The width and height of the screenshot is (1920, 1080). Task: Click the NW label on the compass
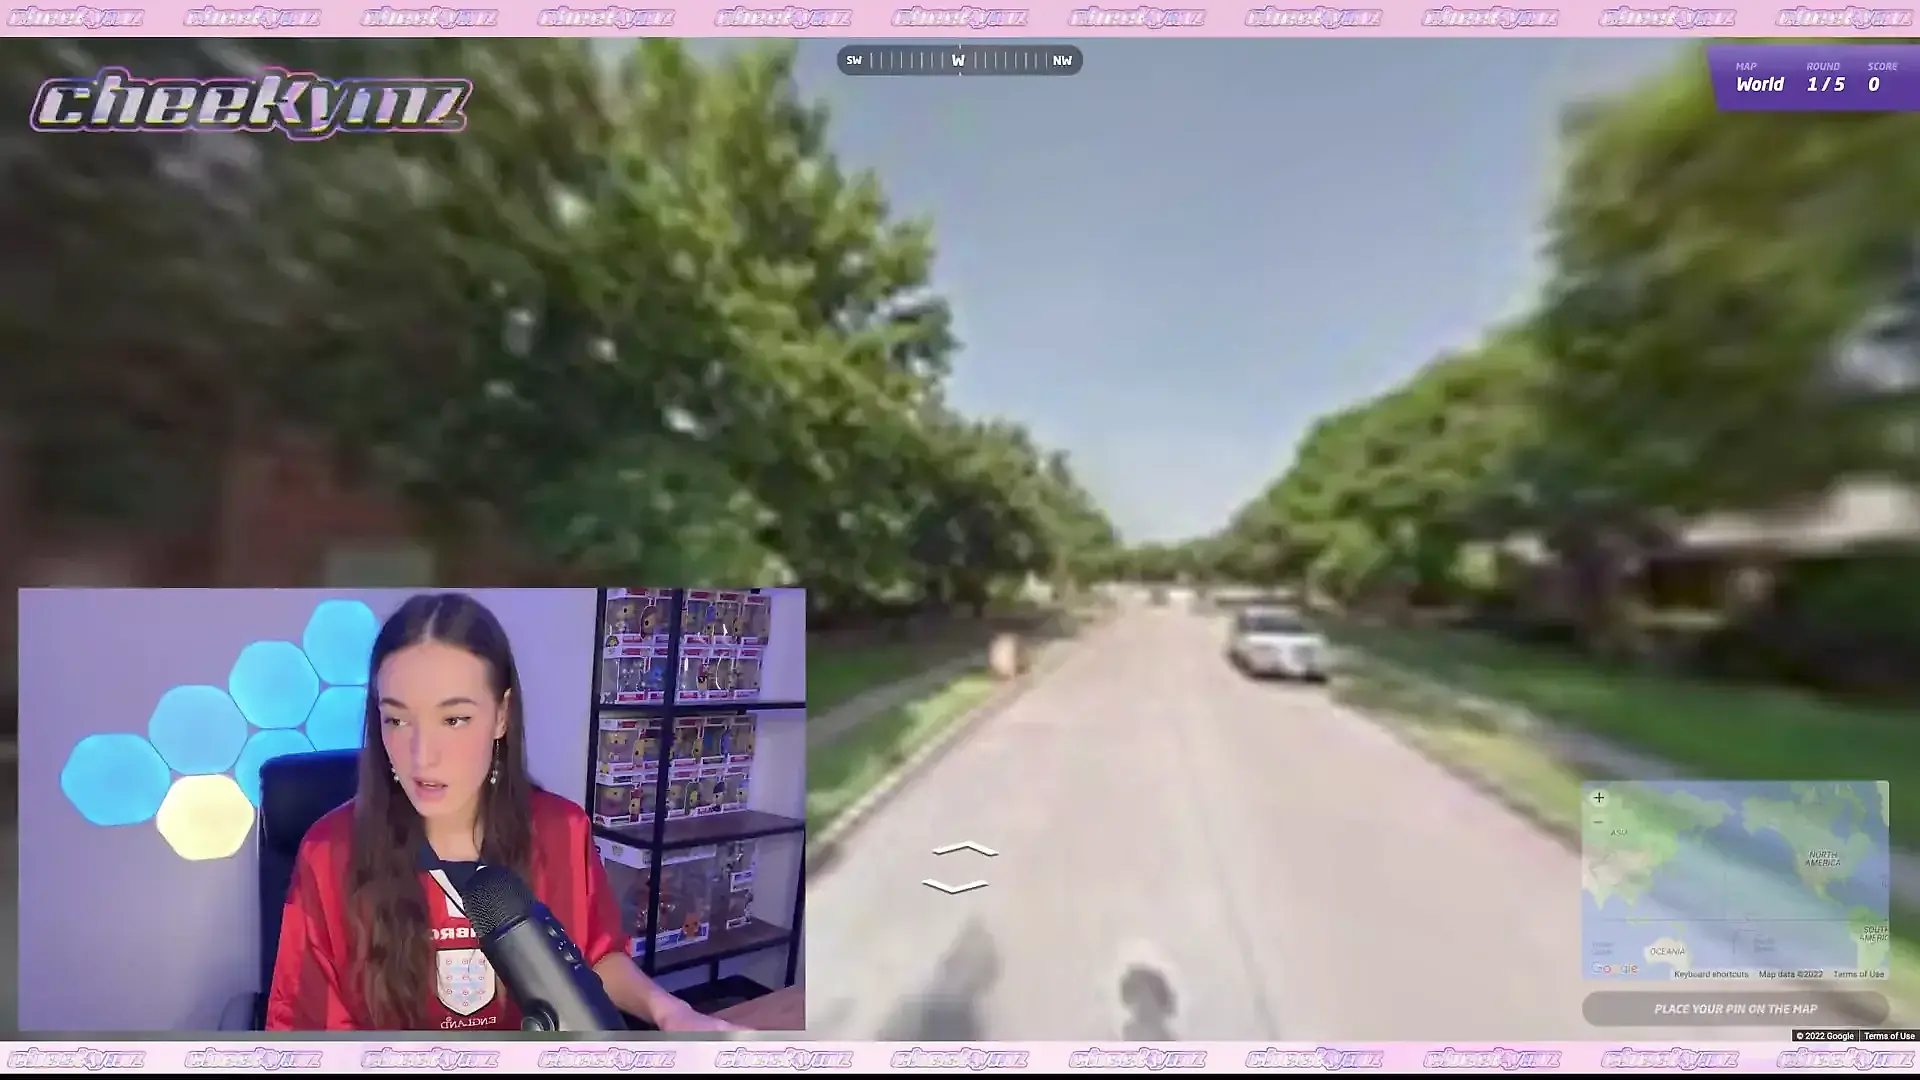(x=1061, y=61)
